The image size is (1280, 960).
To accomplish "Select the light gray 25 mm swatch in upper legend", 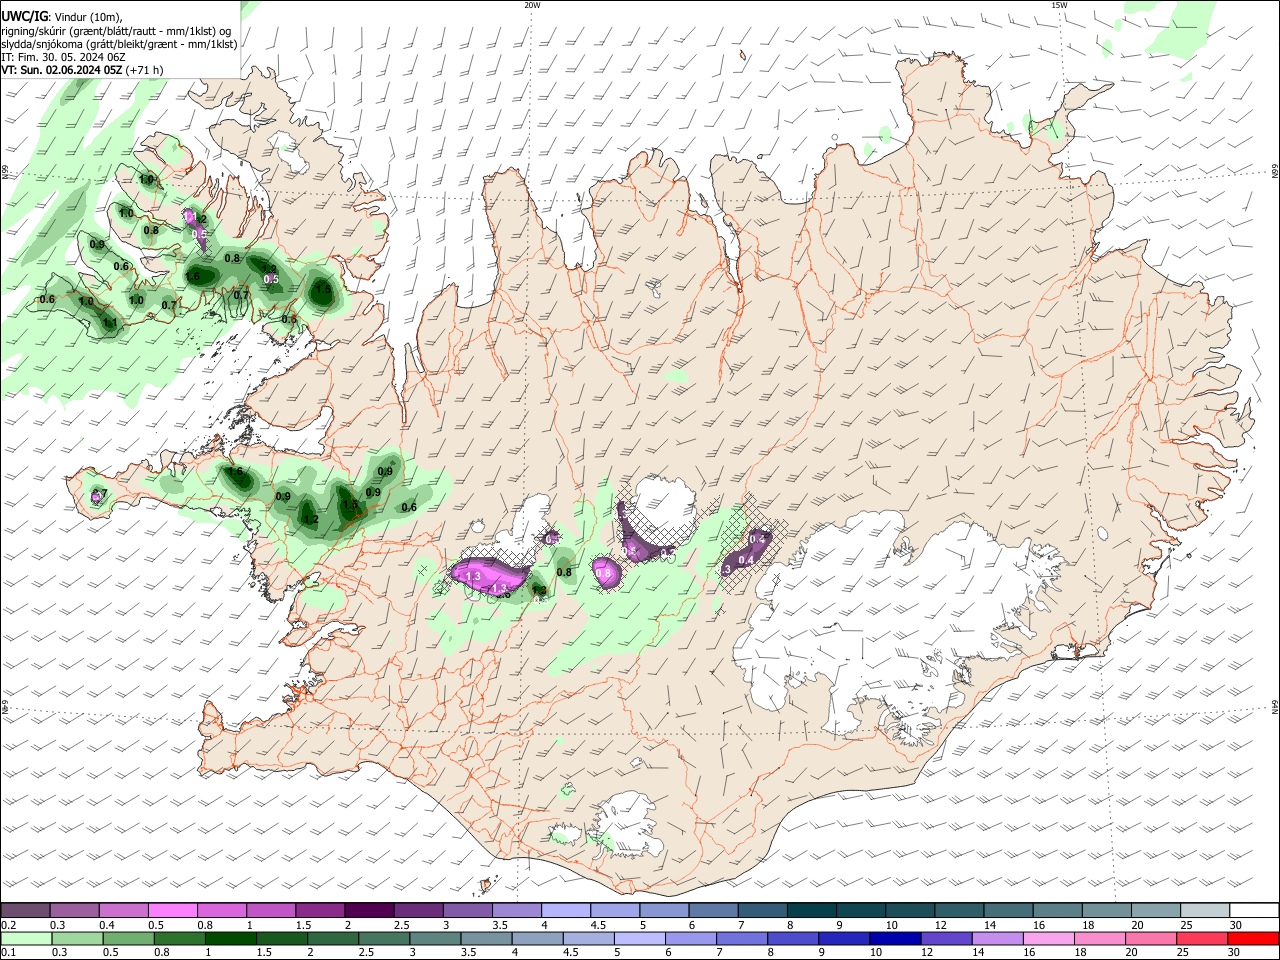I will click(1204, 910).
